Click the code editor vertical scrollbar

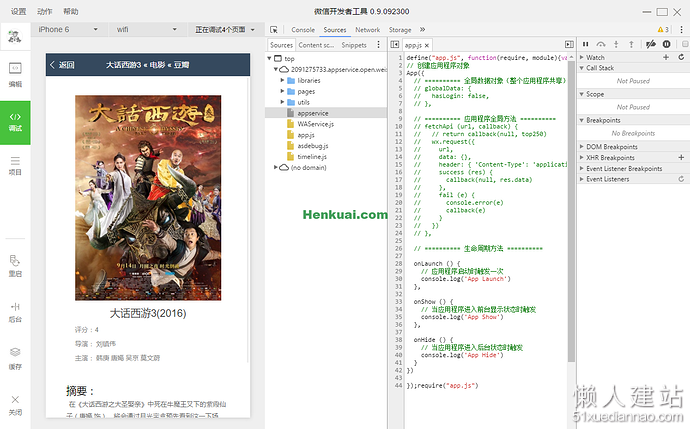tap(571, 210)
